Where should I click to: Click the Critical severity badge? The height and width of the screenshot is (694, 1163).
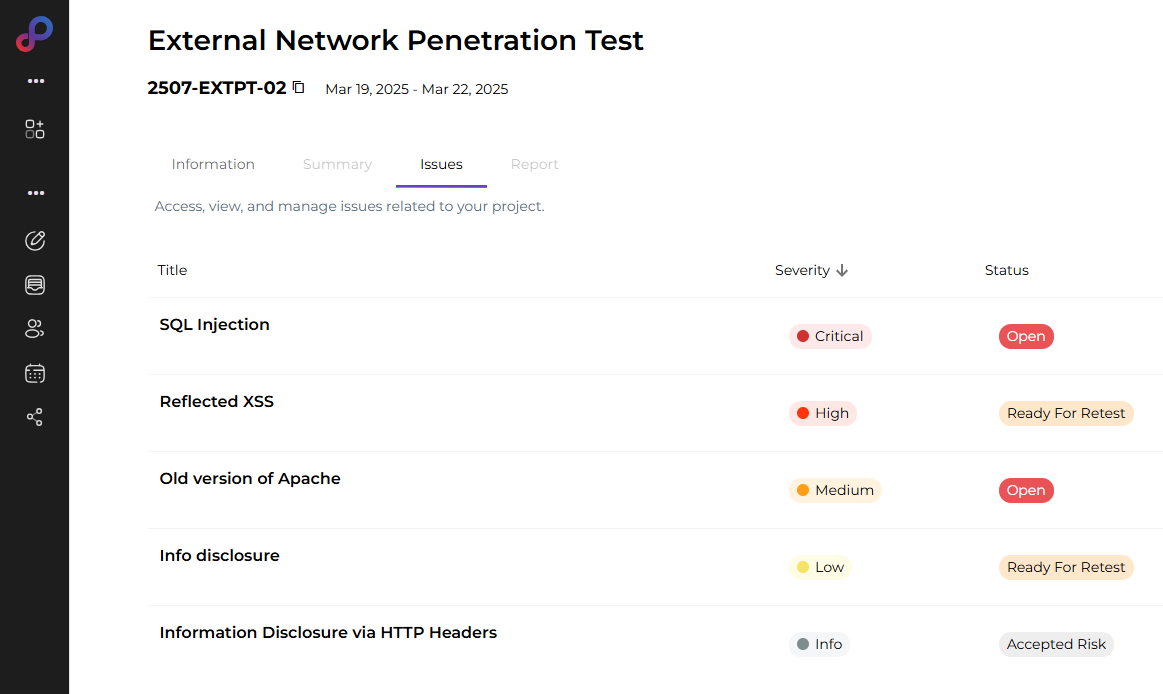coord(830,336)
